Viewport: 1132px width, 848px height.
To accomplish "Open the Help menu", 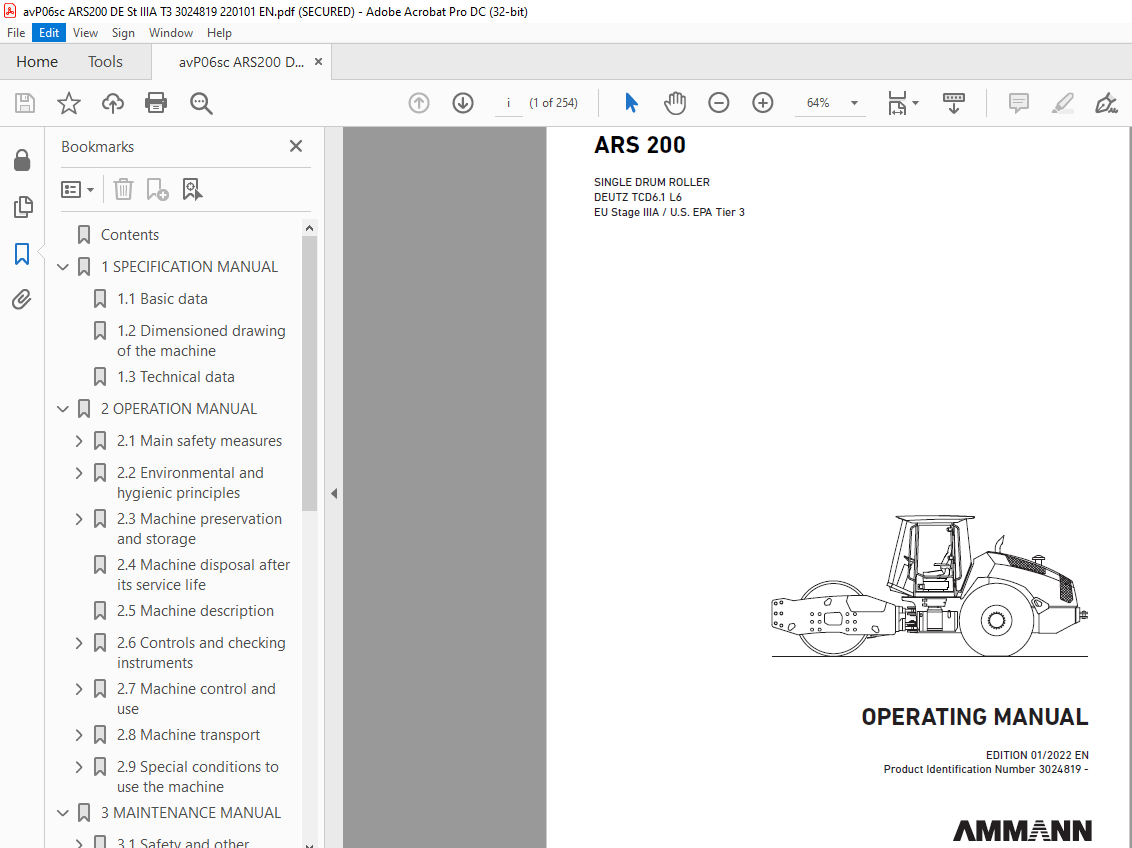I will (x=219, y=33).
